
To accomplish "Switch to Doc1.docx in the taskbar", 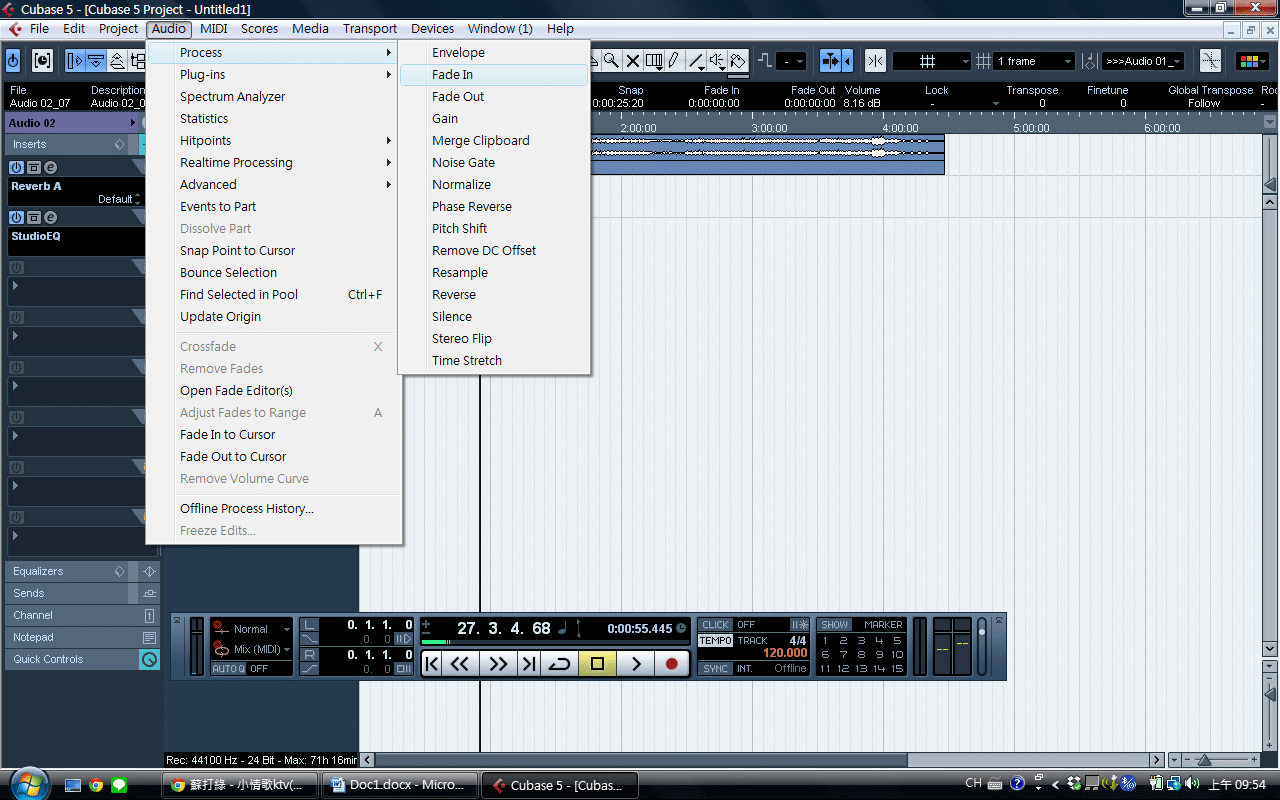I will click(400, 785).
